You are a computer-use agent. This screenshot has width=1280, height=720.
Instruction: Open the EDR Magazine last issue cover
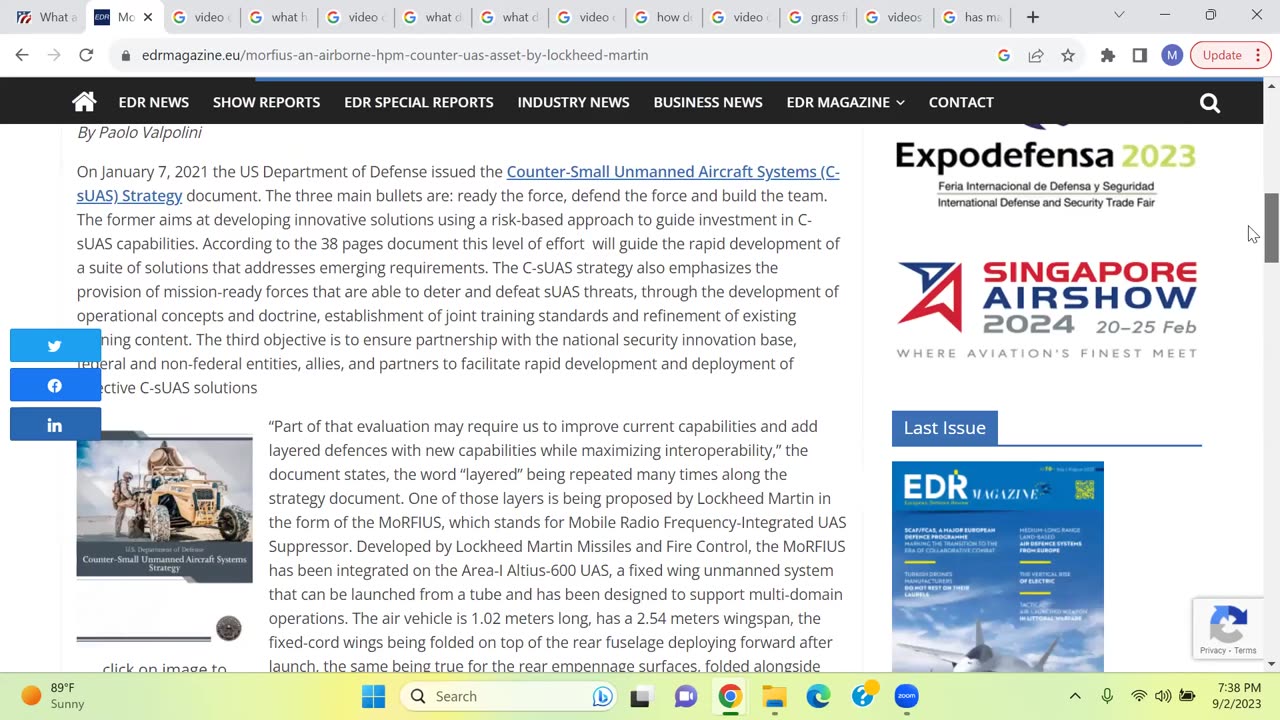tap(998, 566)
